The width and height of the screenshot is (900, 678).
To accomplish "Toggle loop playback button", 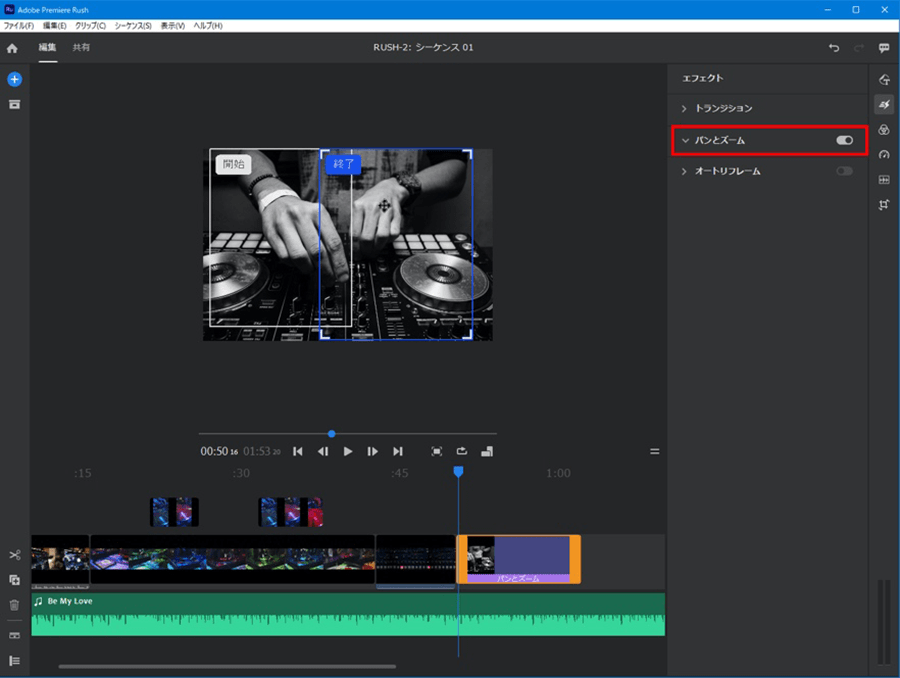I will (462, 451).
